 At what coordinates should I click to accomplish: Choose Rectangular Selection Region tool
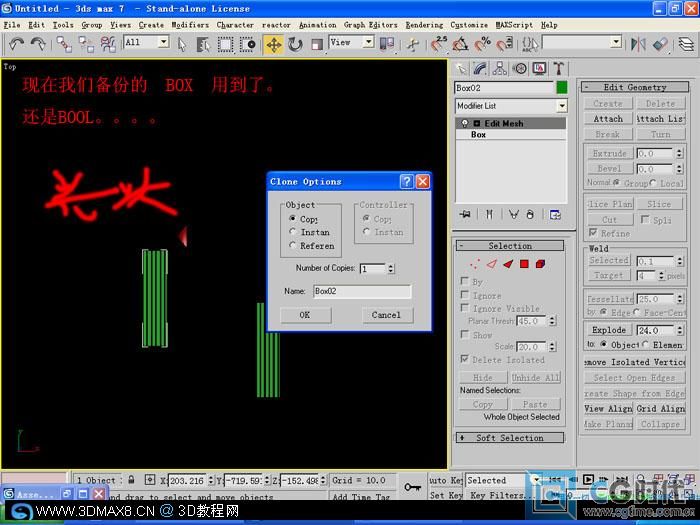click(x=225, y=44)
